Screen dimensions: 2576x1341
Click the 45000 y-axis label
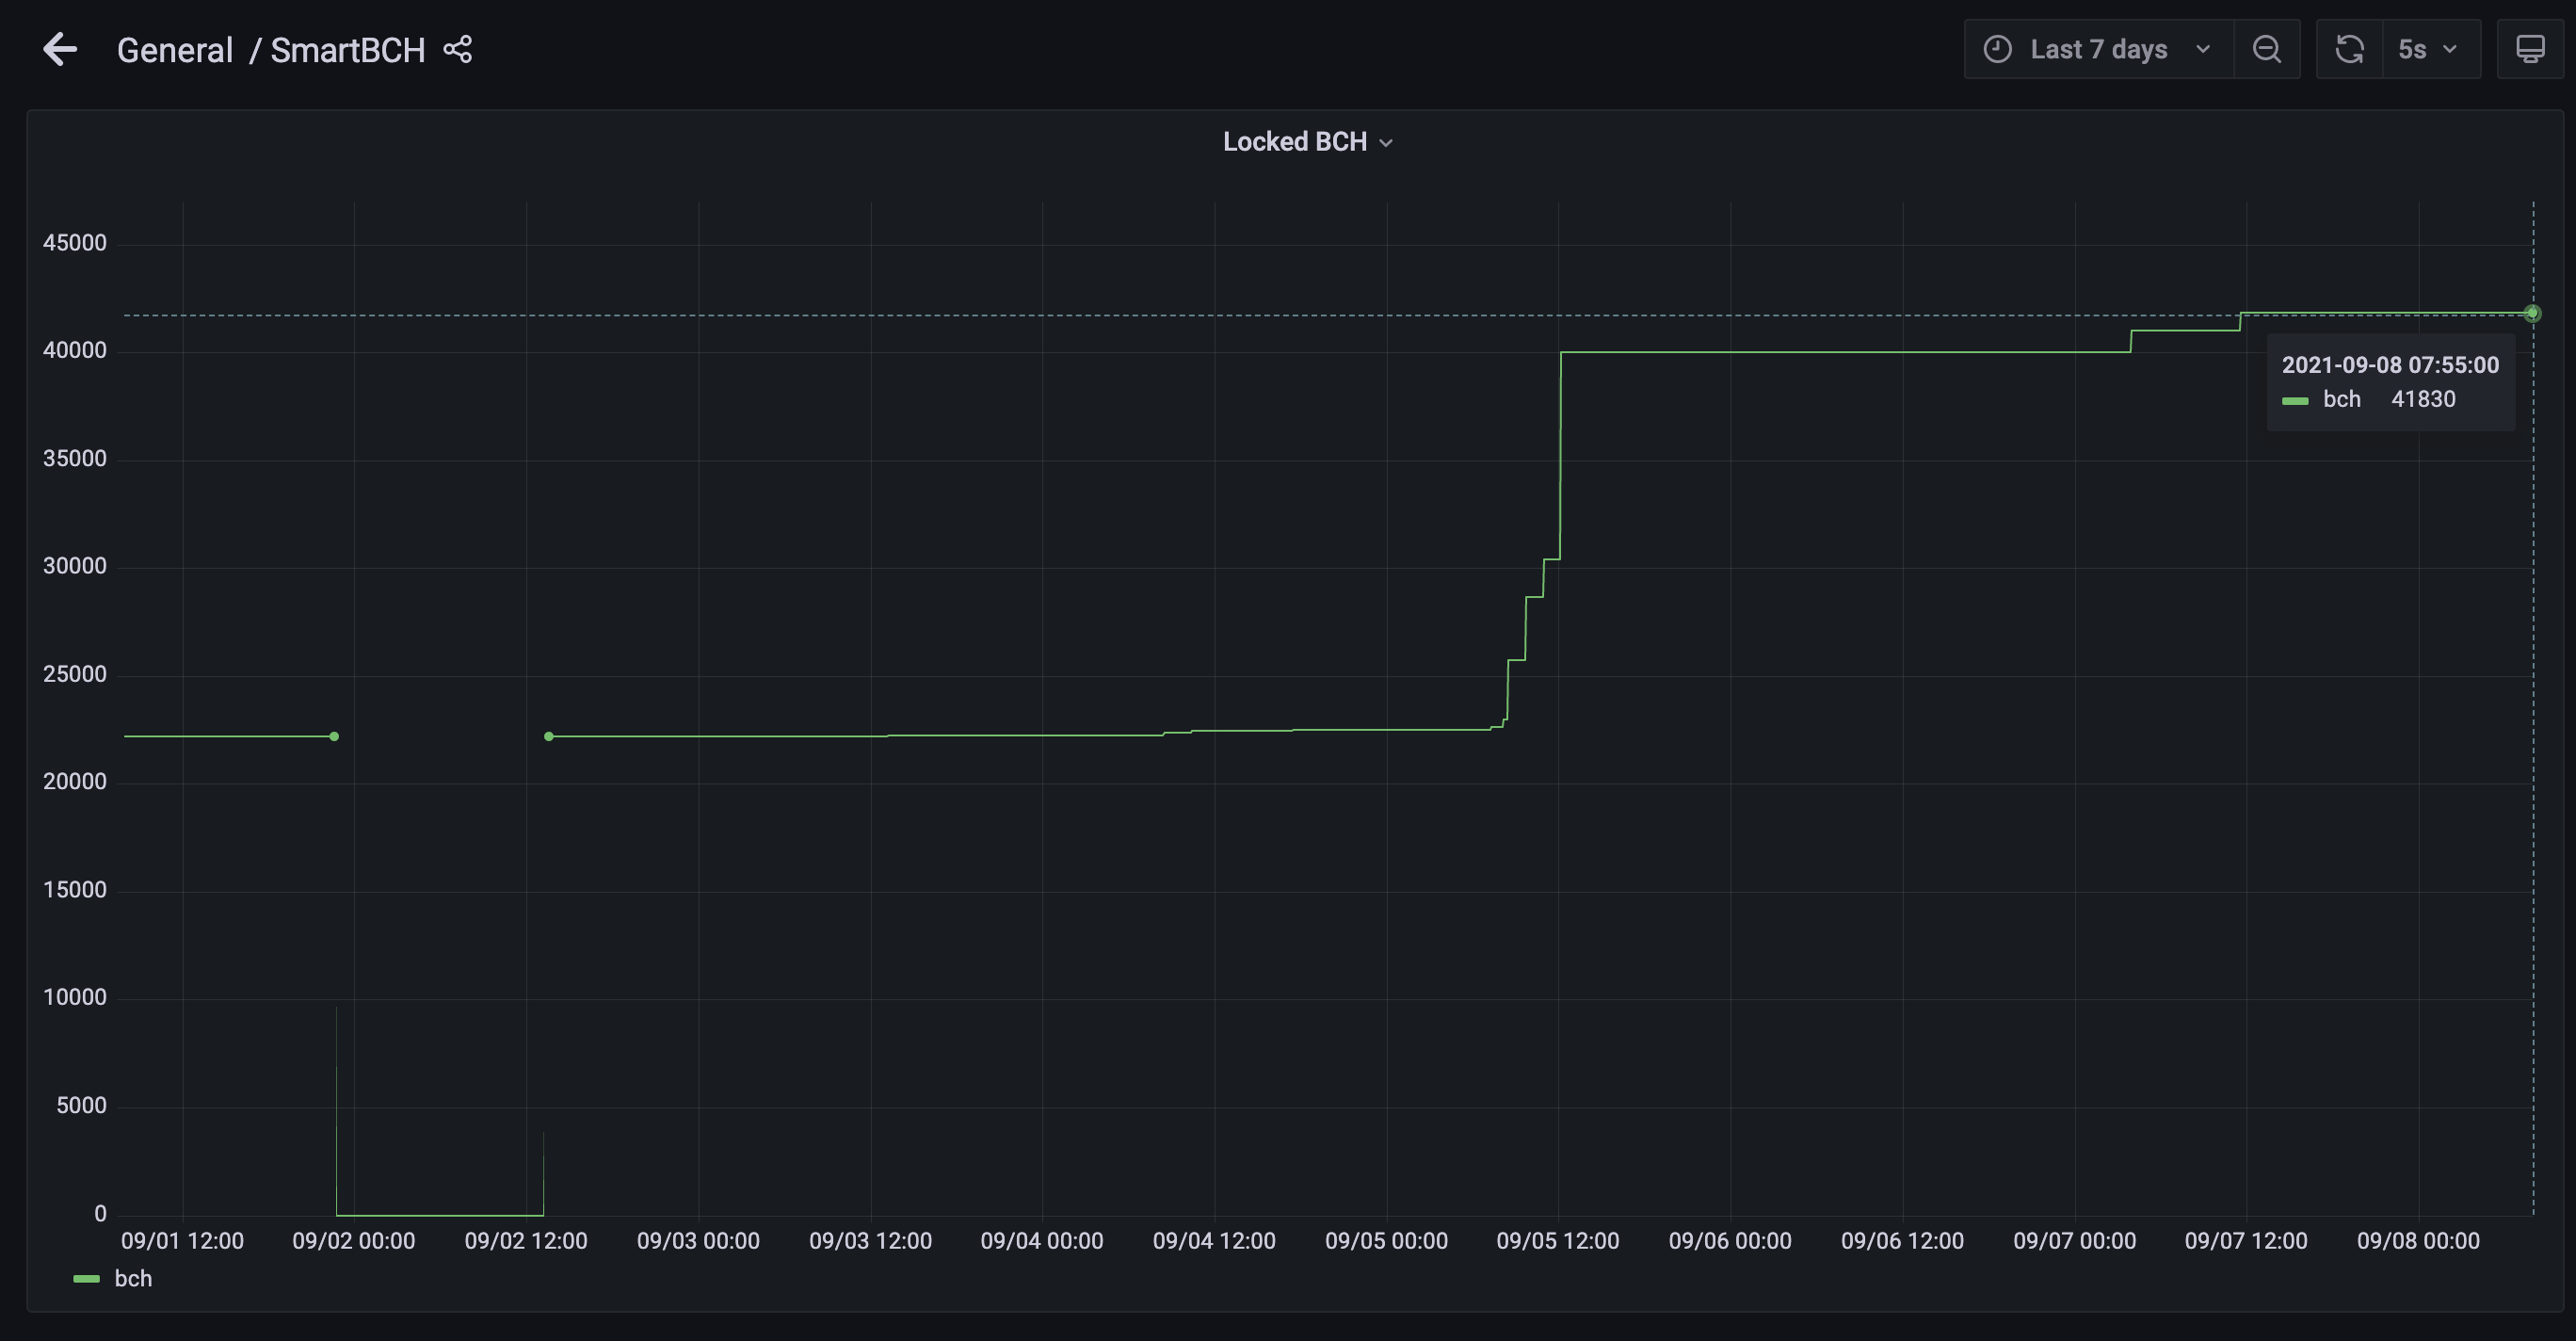75,243
